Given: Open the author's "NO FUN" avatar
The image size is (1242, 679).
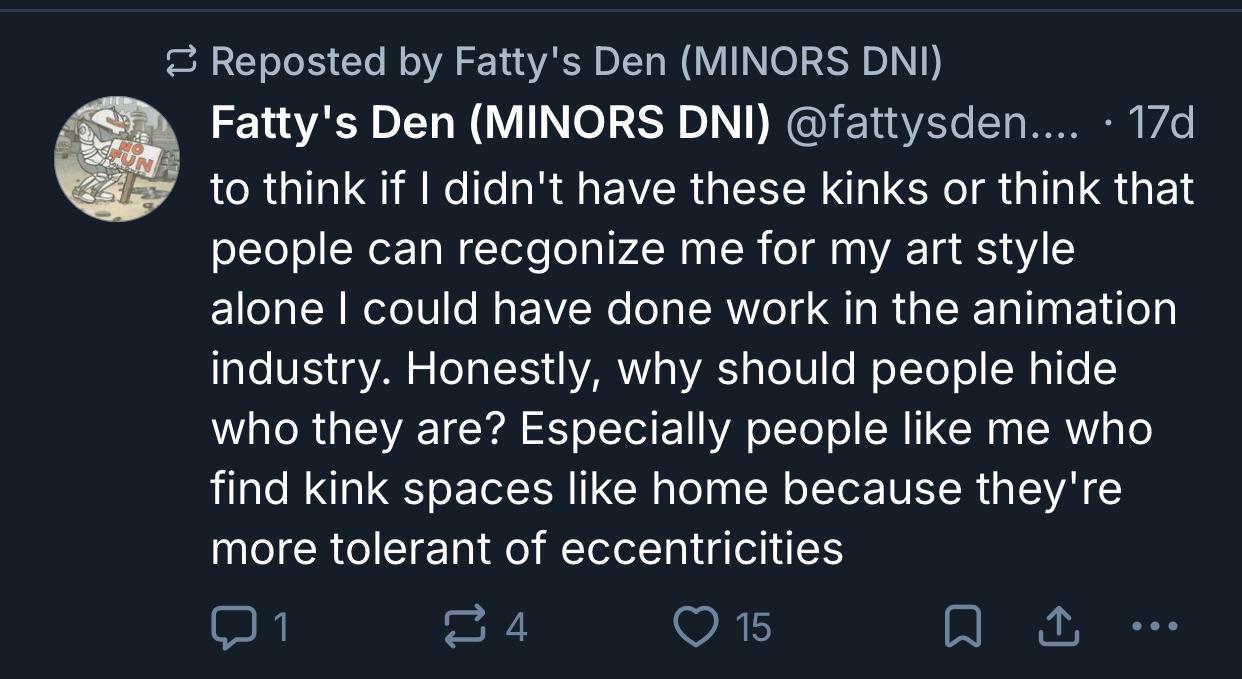Looking at the screenshot, I should 117,160.
